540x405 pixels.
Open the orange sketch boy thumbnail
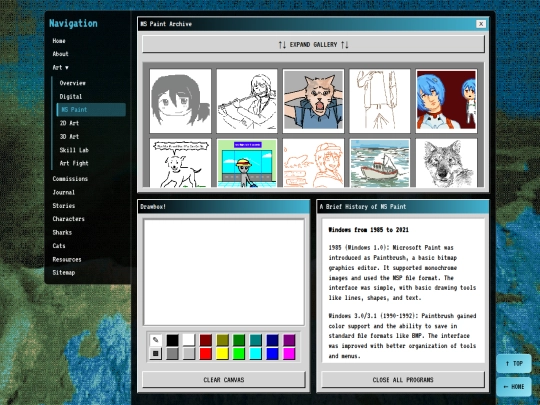pyautogui.click(x=313, y=163)
